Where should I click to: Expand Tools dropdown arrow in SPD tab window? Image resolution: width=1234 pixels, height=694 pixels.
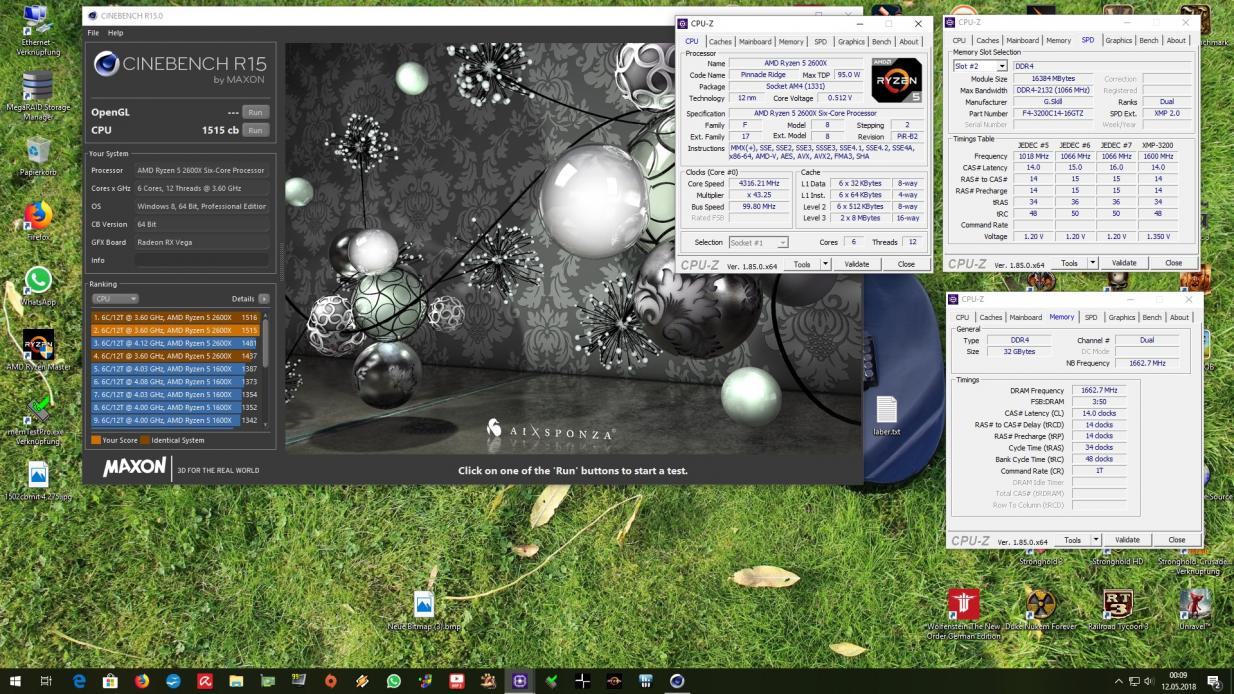tap(1095, 263)
